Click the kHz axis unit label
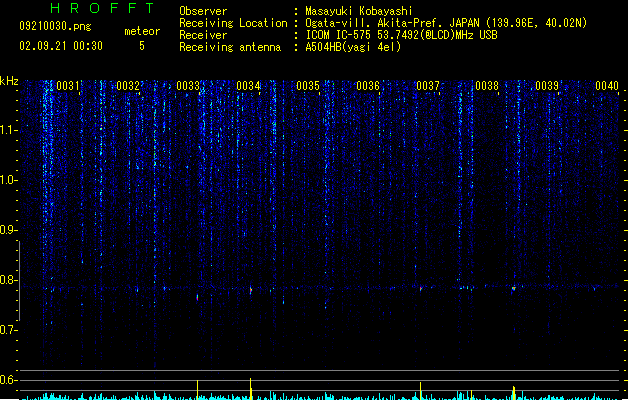Screen dimensions: 629x400 pos(9,81)
